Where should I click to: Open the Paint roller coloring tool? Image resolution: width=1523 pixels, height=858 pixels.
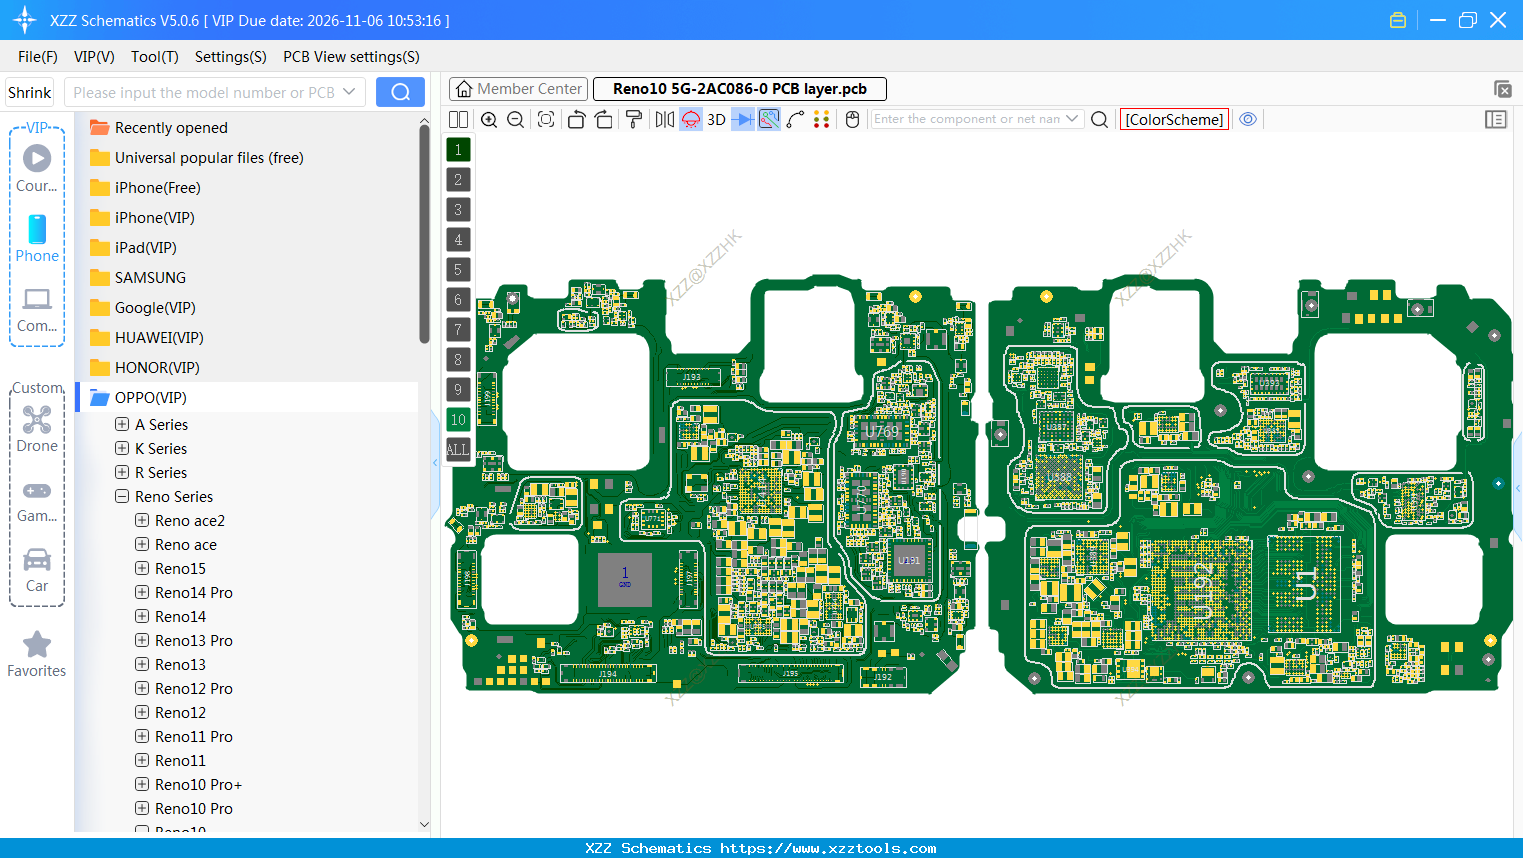634,119
